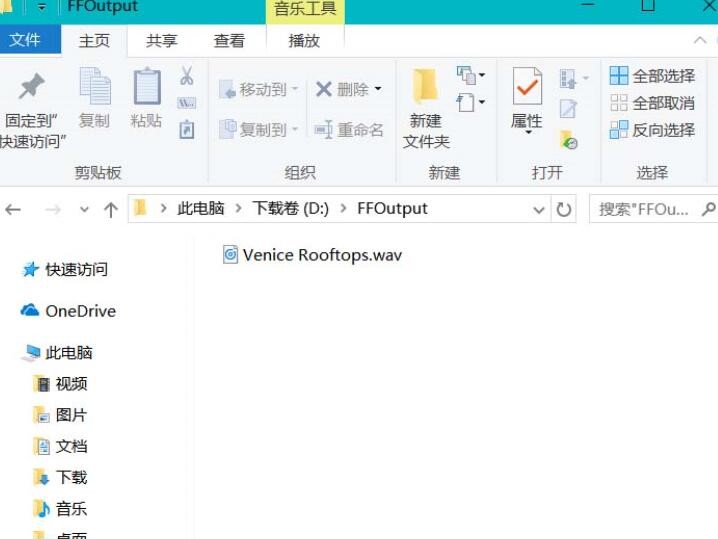Click the search magnifier icon
This screenshot has width=718, height=539.
pos(708,209)
